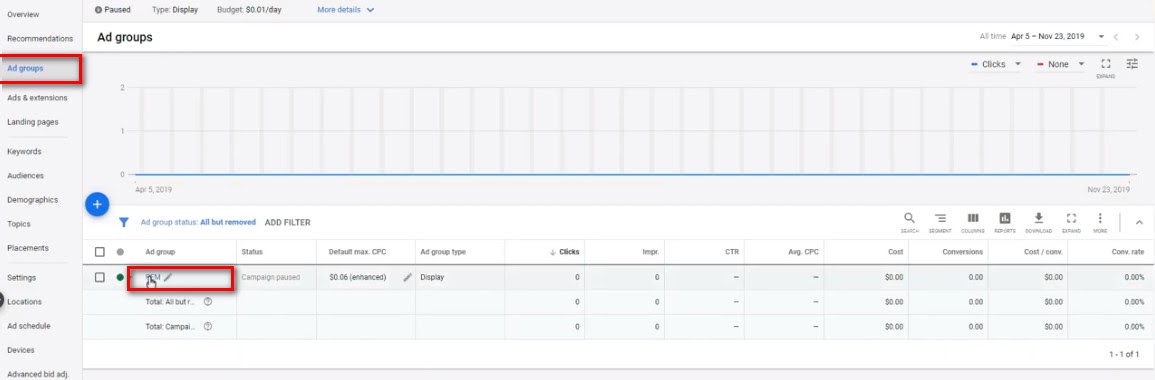Expand the More details dropdown

[345, 10]
